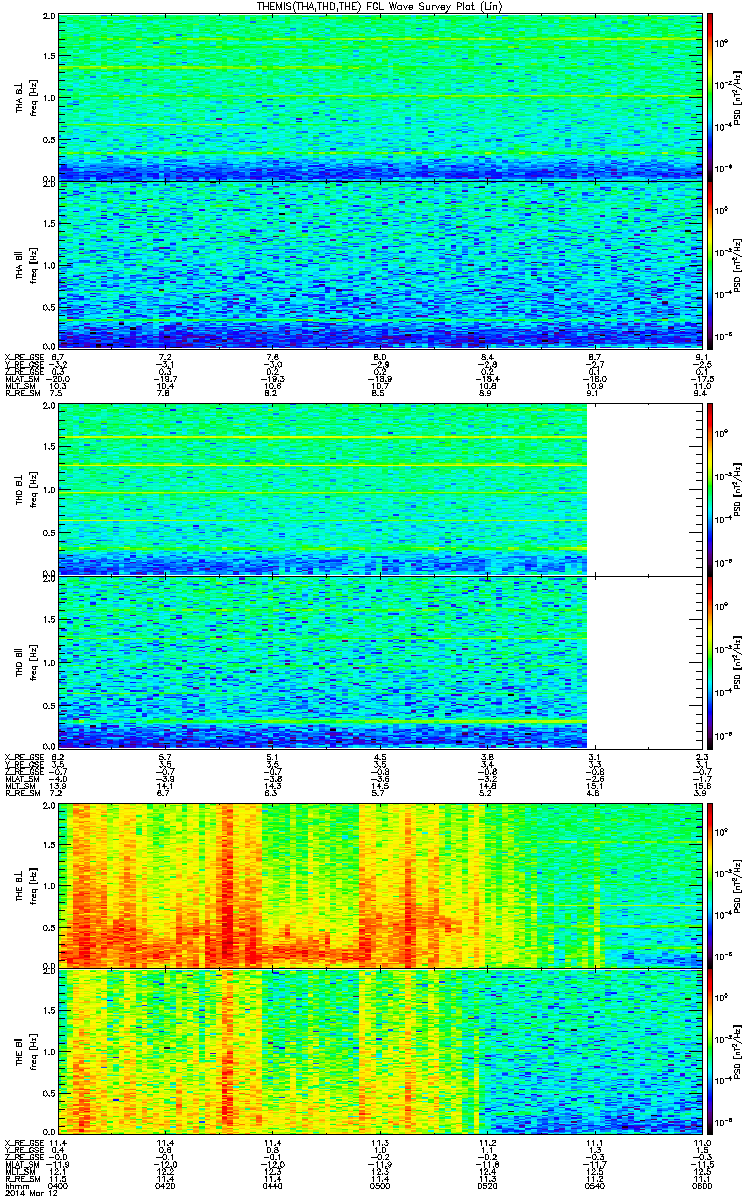
Task: Click the THA R_RE_SM ephemeris row label
Action: [24, 394]
